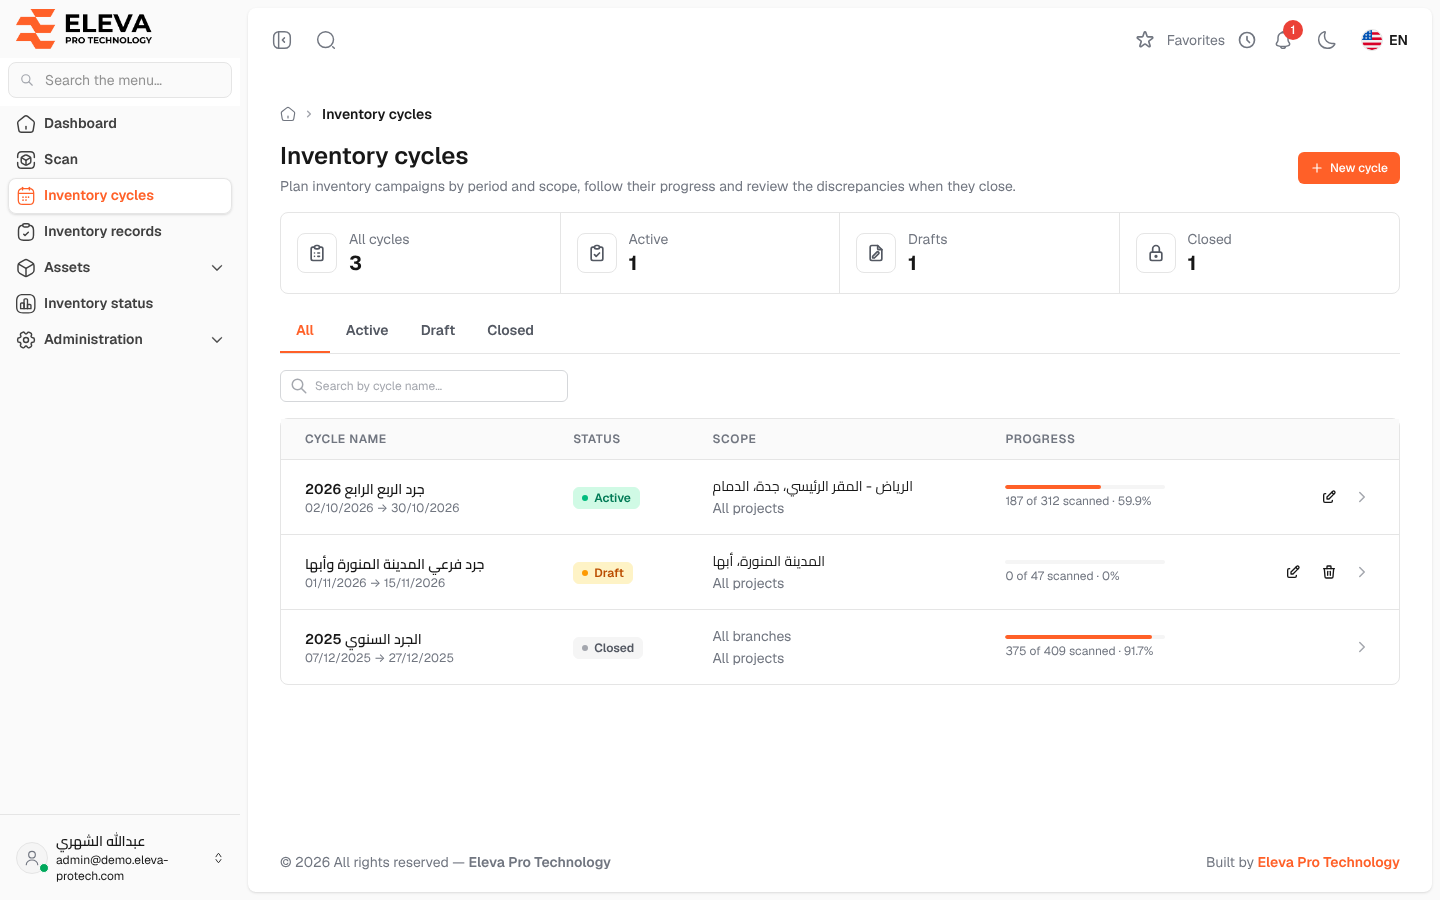Edit the 2026 Active cycle row
This screenshot has height=900, width=1440.
(1329, 497)
